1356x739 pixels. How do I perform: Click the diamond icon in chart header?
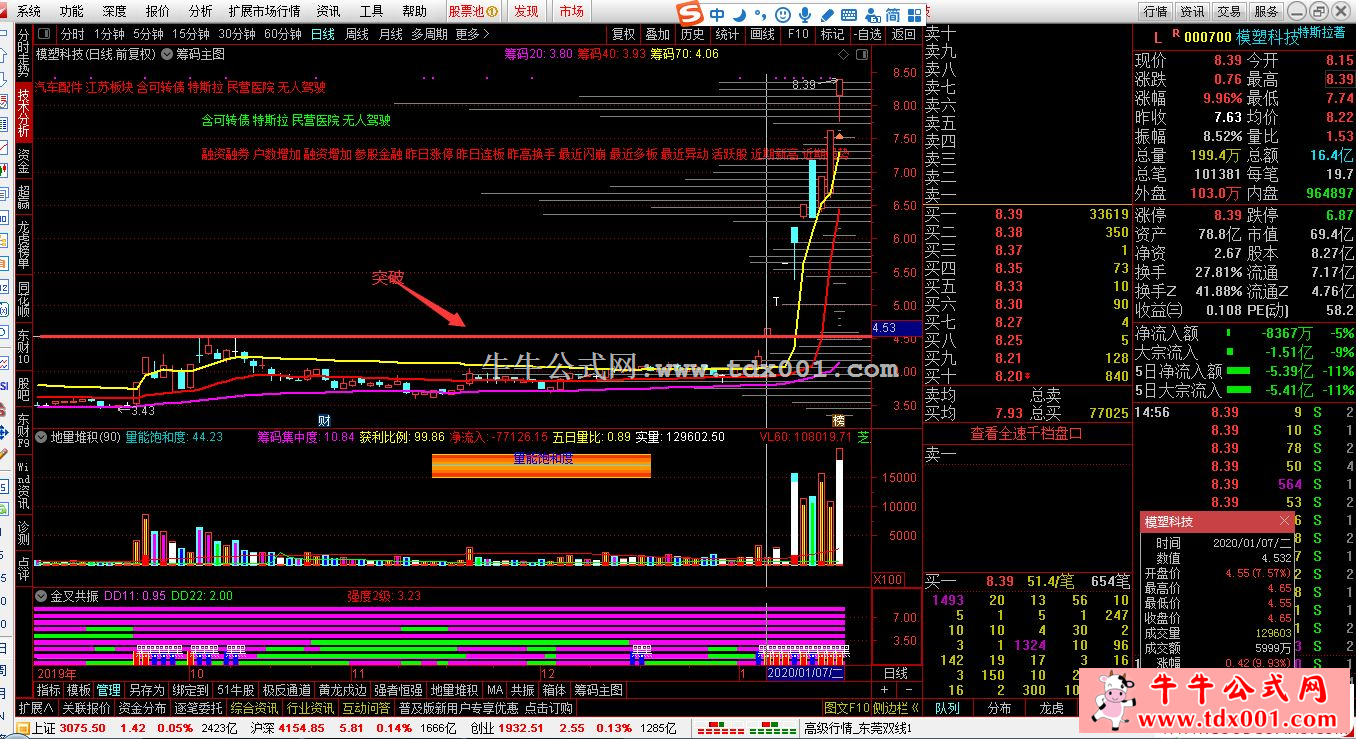coord(844,54)
